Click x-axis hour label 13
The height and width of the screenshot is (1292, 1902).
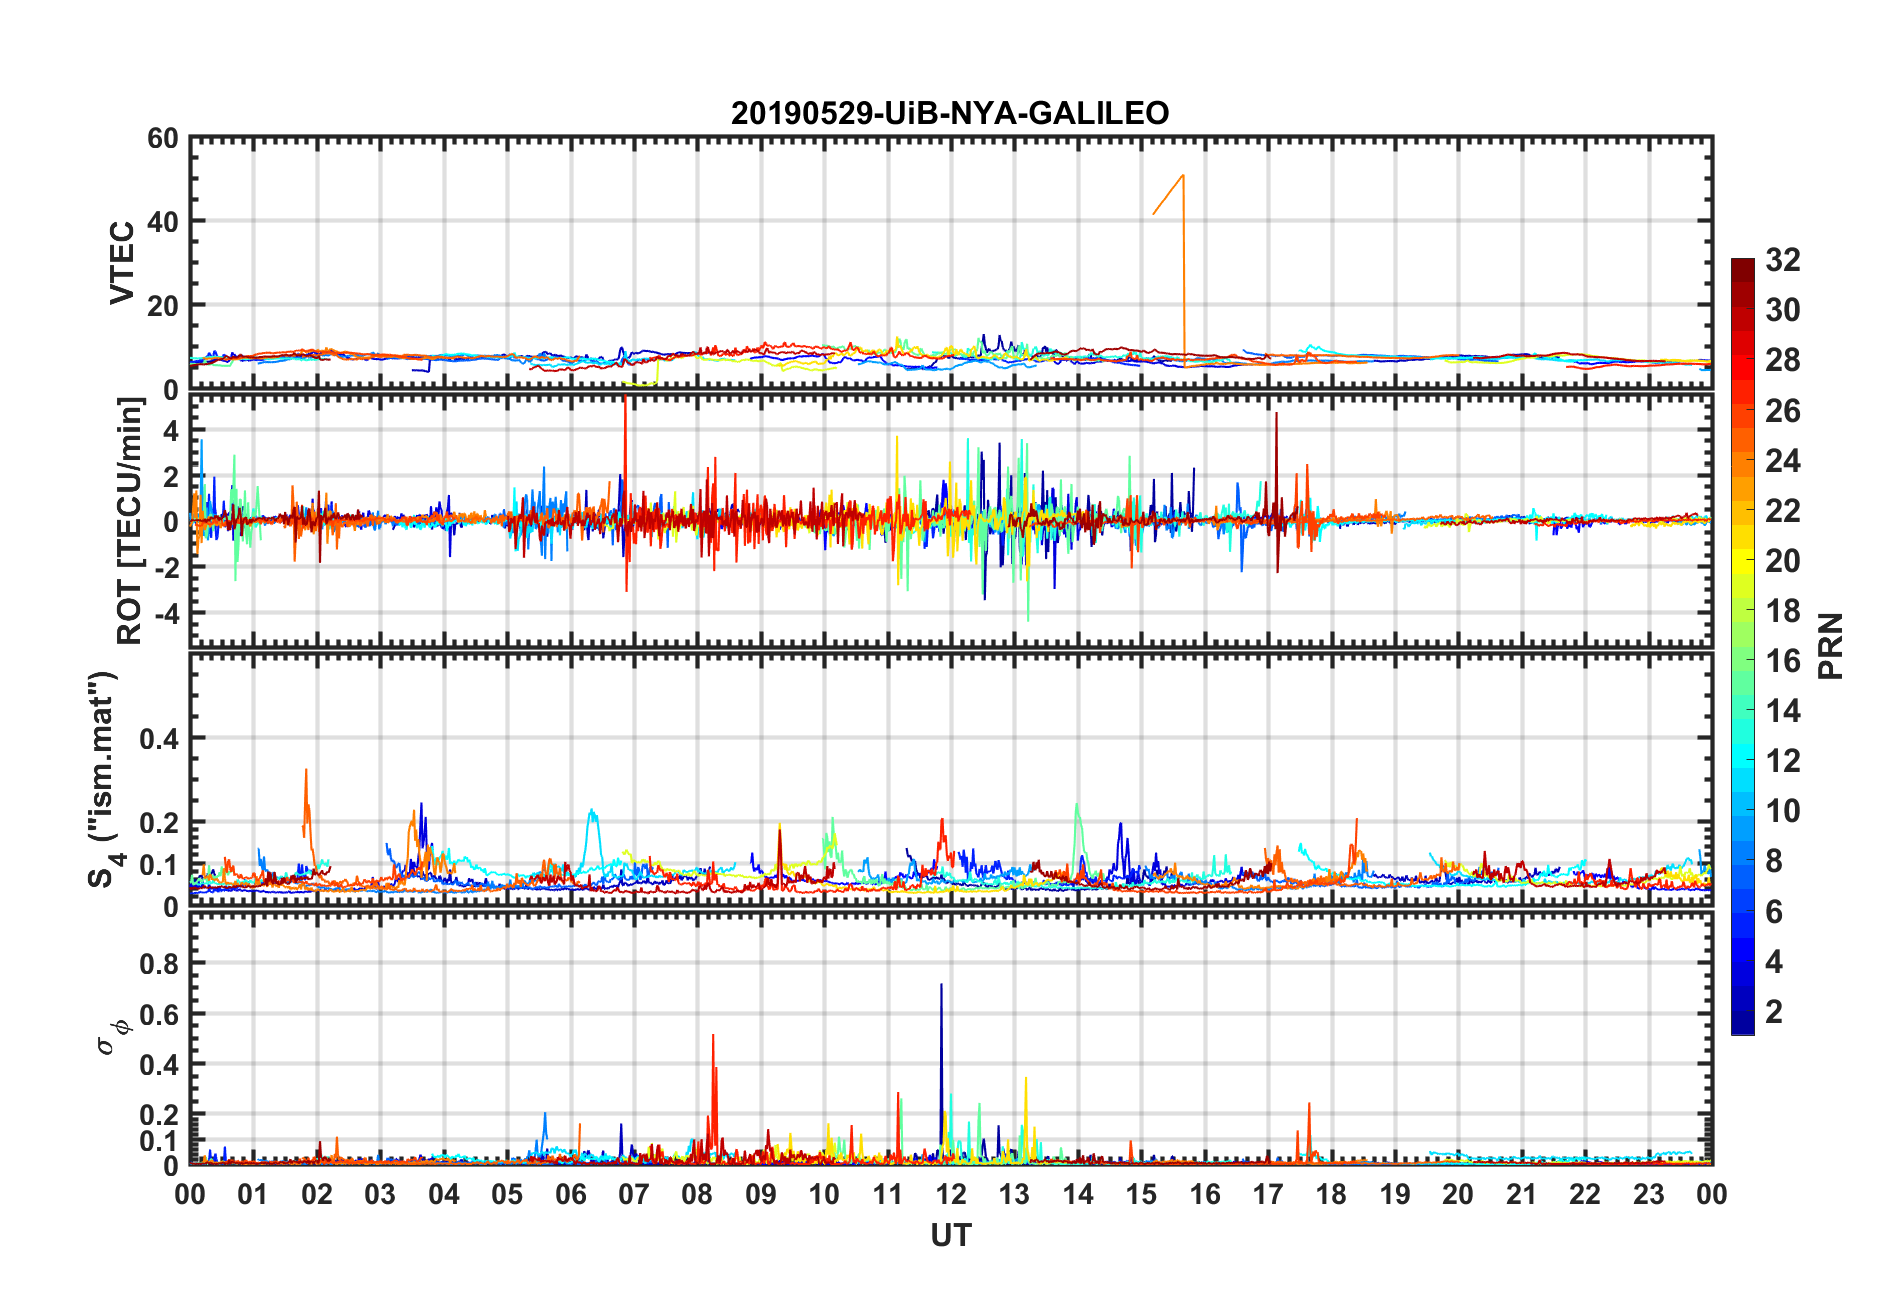tap(1014, 1194)
